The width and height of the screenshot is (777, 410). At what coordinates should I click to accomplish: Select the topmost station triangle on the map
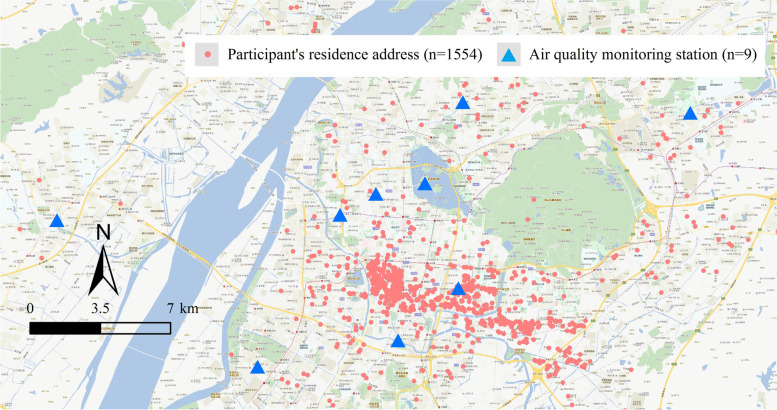462,102
